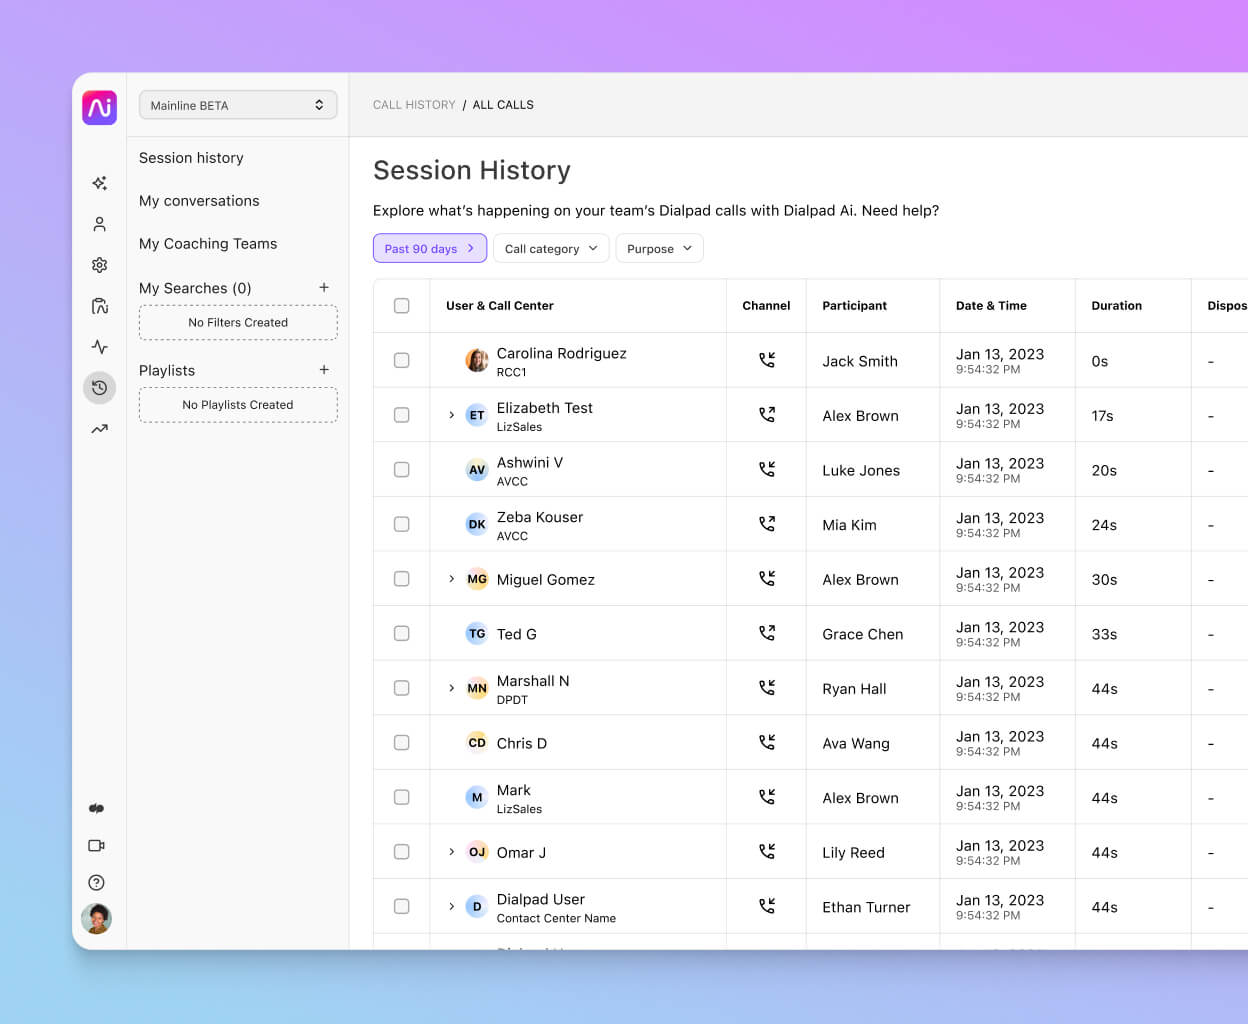The height and width of the screenshot is (1024, 1248).
Task: Open Settings with the gear icon
Action: point(99,265)
